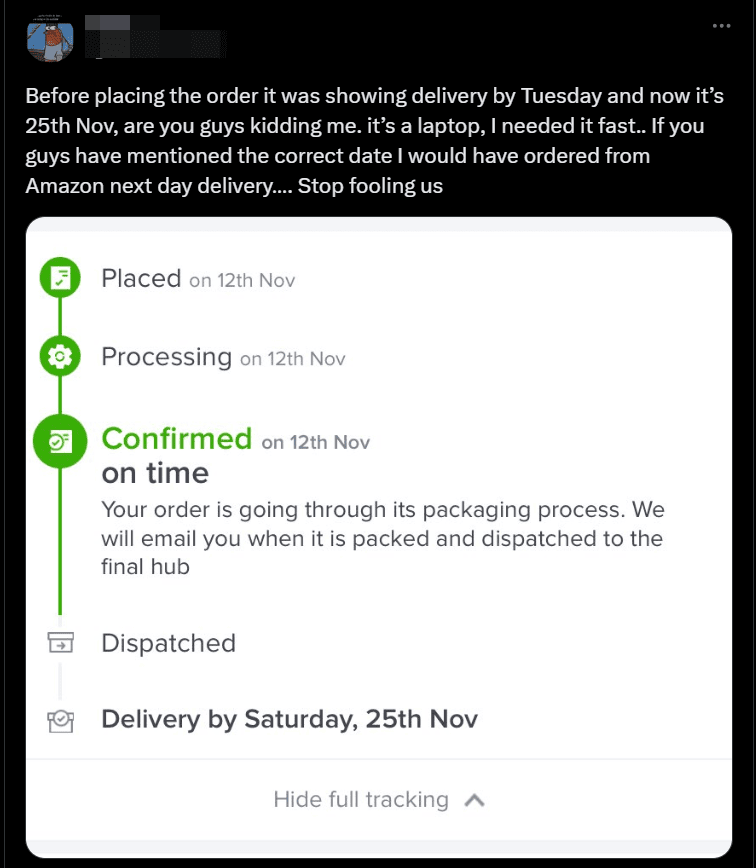Click the Delivery by Saturday text
The image size is (756, 868).
[x=288, y=719]
